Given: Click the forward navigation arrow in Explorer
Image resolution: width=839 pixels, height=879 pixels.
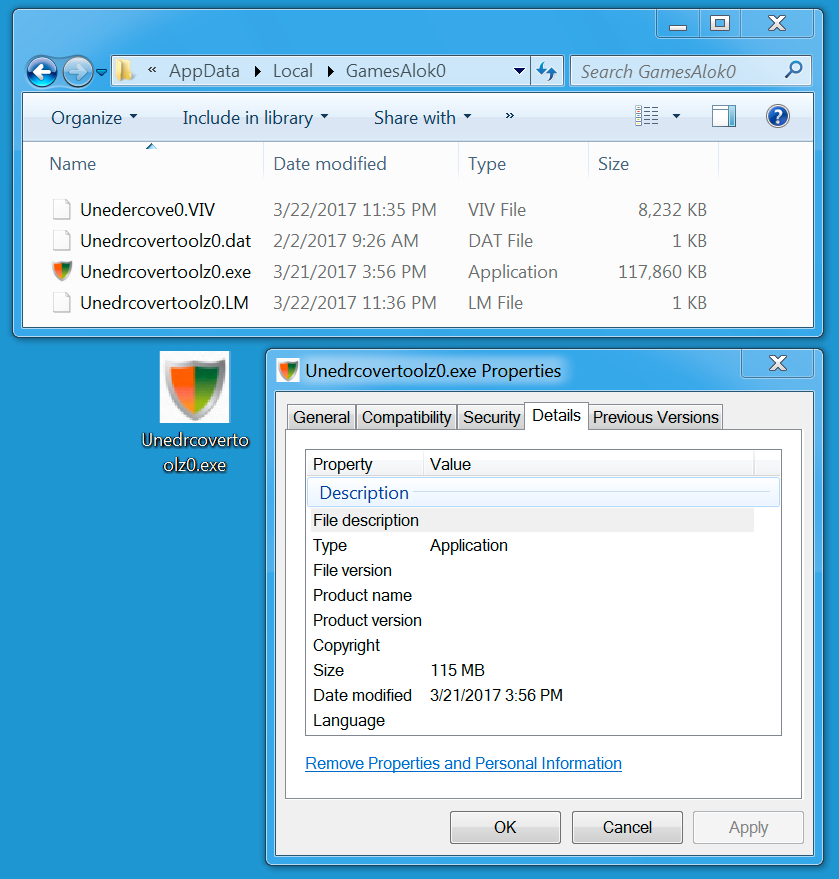Looking at the screenshot, I should (x=77, y=72).
